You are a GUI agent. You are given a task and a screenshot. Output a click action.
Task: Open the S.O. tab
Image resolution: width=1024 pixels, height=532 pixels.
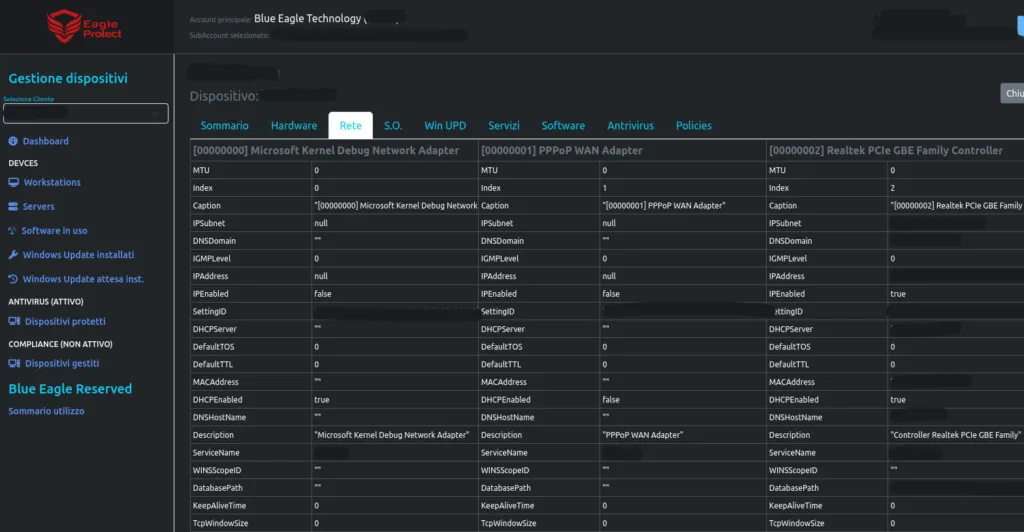tap(392, 125)
